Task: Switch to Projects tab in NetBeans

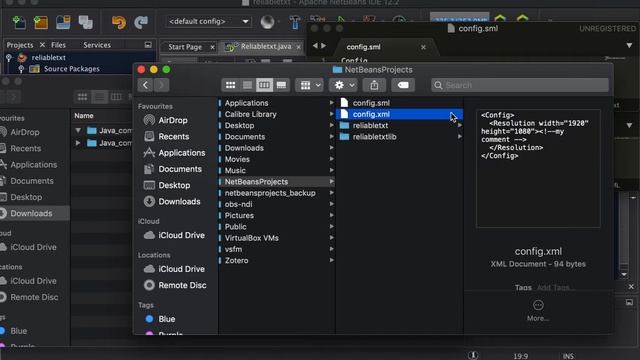Action: tap(20, 45)
